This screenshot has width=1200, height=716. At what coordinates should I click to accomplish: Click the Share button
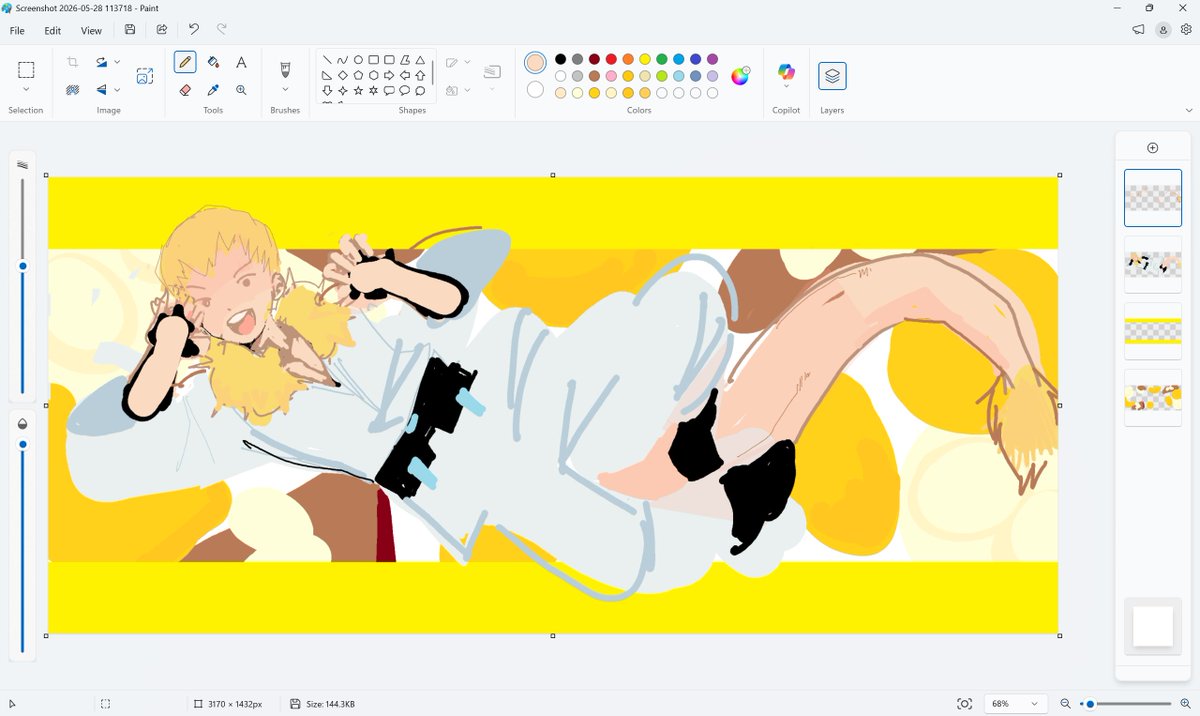[x=162, y=30]
